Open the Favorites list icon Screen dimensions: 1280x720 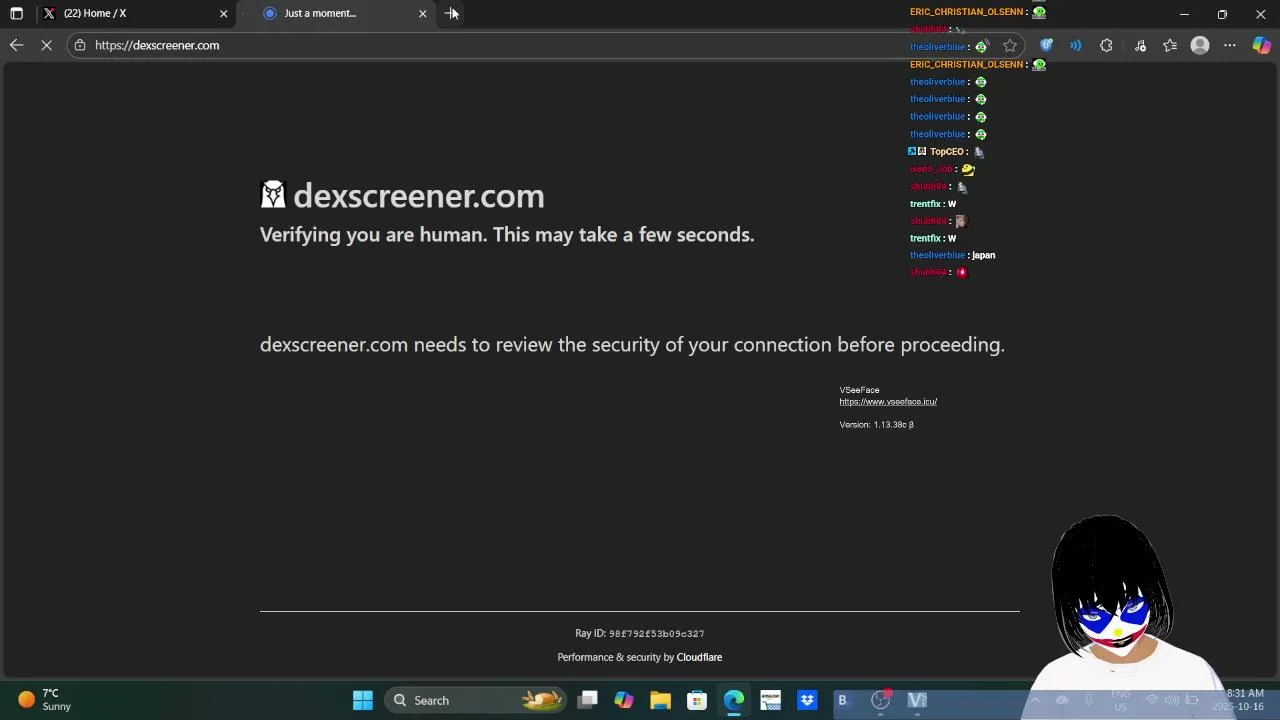point(1170,45)
